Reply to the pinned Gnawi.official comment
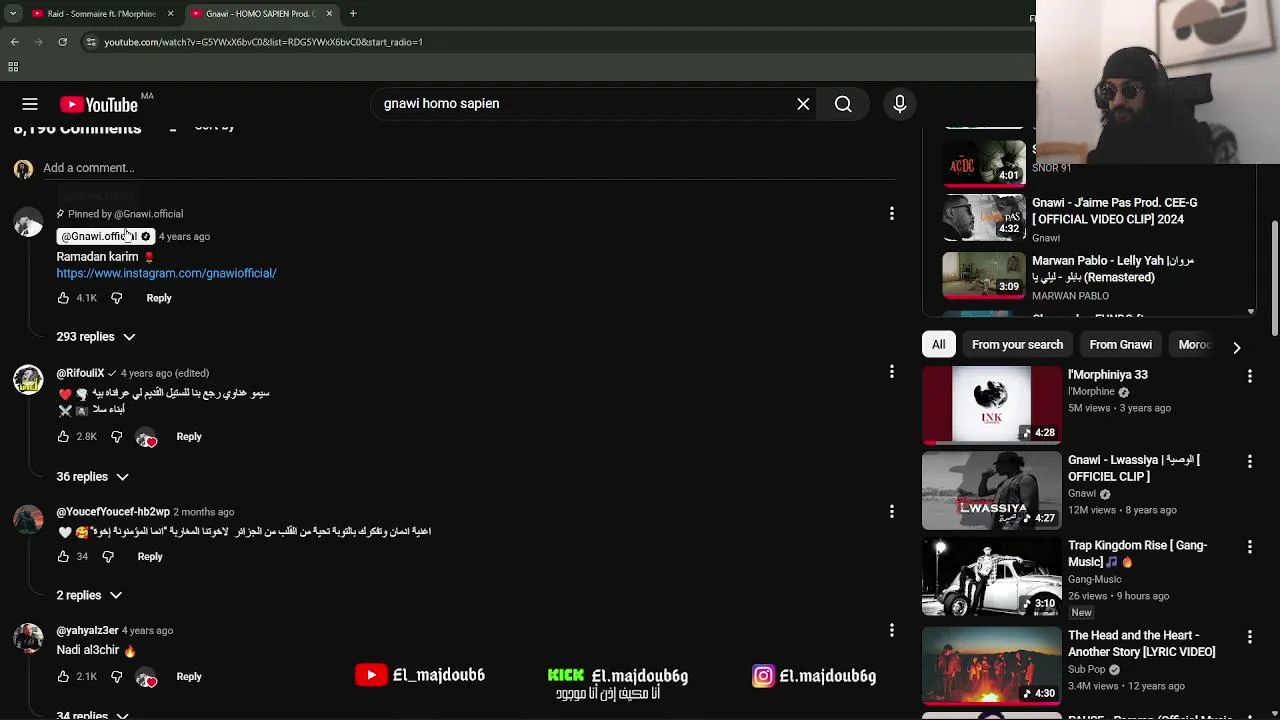1280x720 pixels. tap(159, 298)
